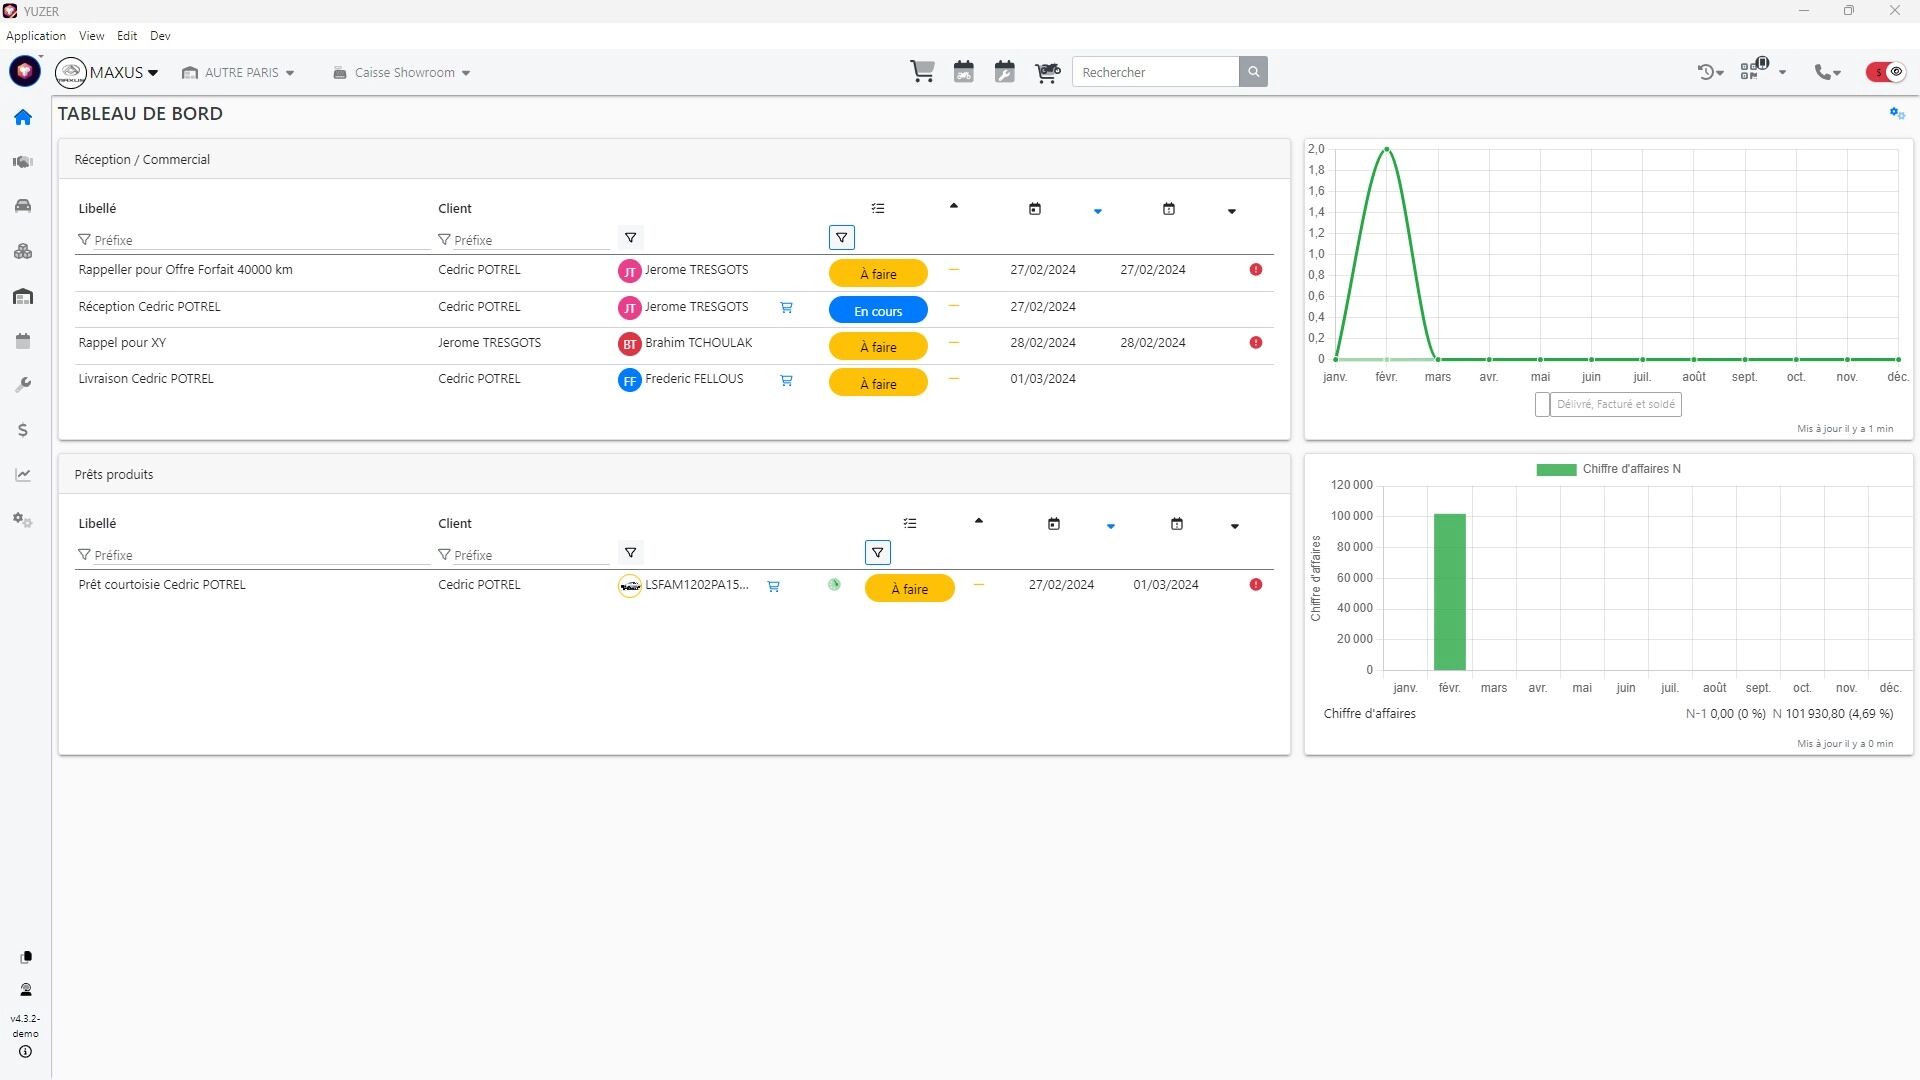Screen dimensions: 1920x1080
Task: Open the statistics chart sidebar icon
Action: [x=23, y=475]
